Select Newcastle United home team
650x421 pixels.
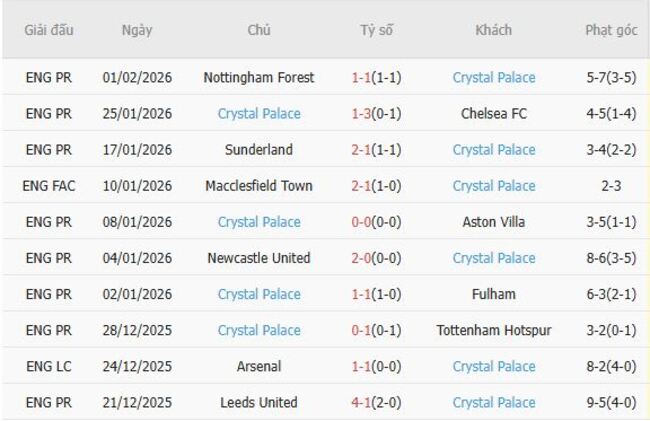pyautogui.click(x=259, y=258)
